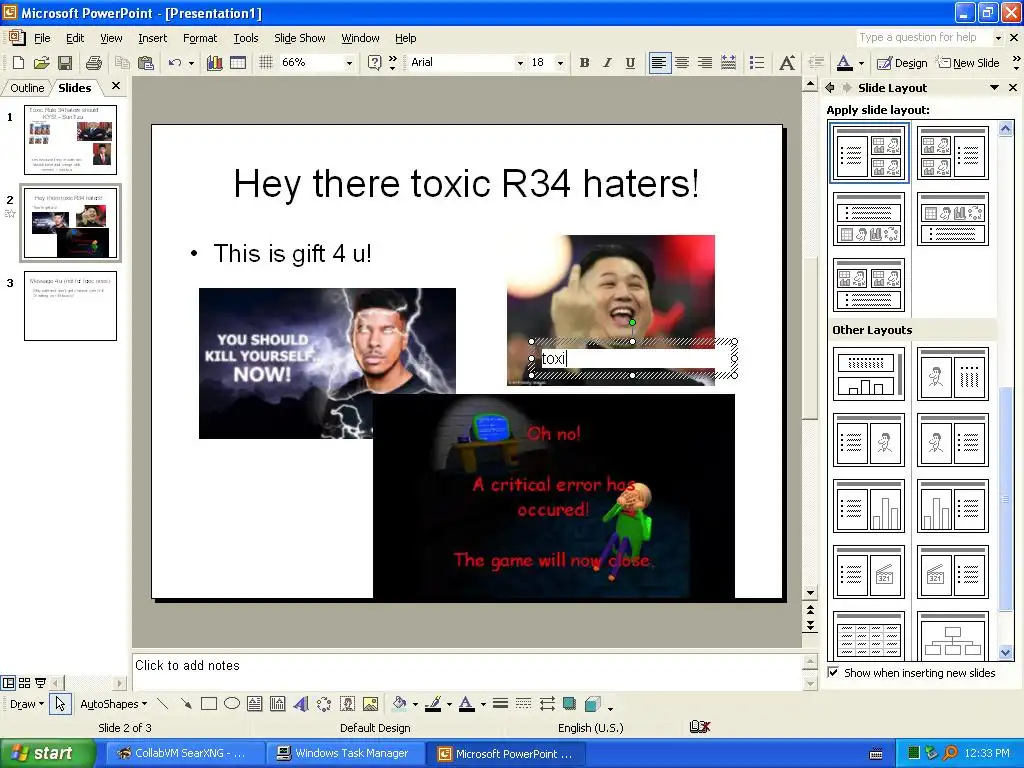The image size is (1024, 768).
Task: Align text left
Action: pos(660,63)
